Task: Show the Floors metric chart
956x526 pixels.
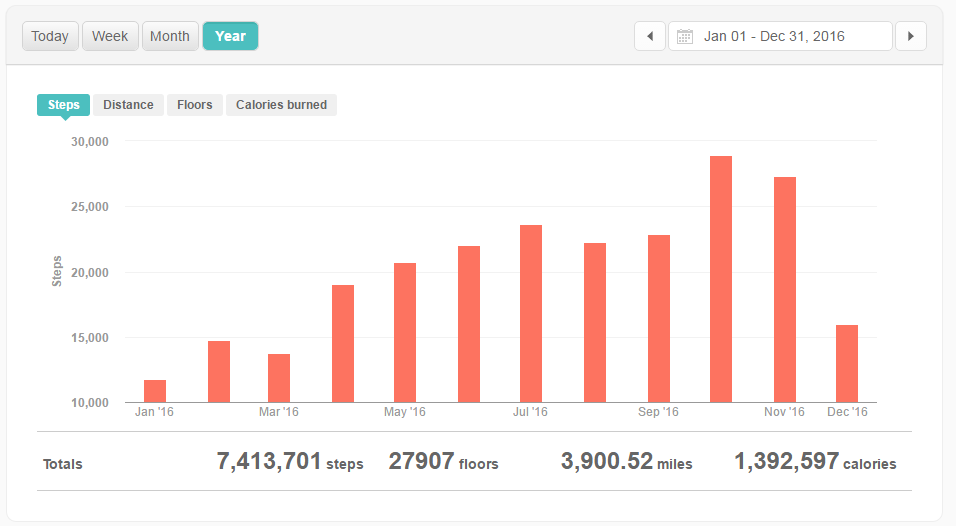Action: (195, 105)
